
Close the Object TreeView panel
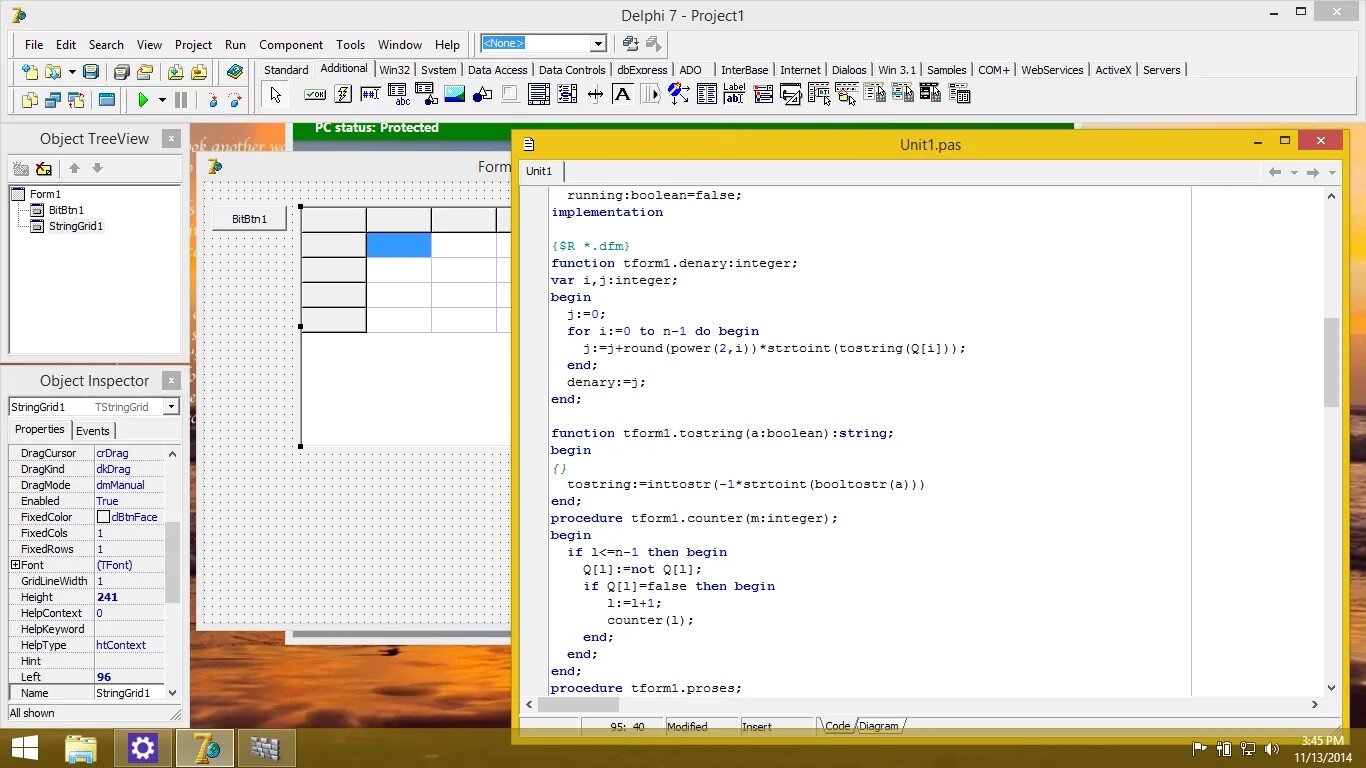click(x=171, y=139)
